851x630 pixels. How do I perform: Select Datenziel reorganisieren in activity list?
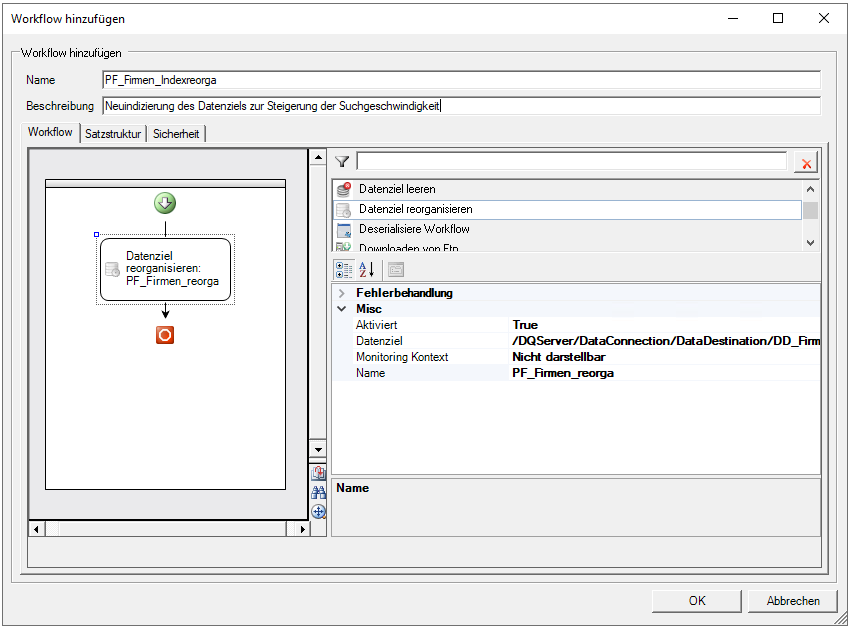tap(567, 209)
